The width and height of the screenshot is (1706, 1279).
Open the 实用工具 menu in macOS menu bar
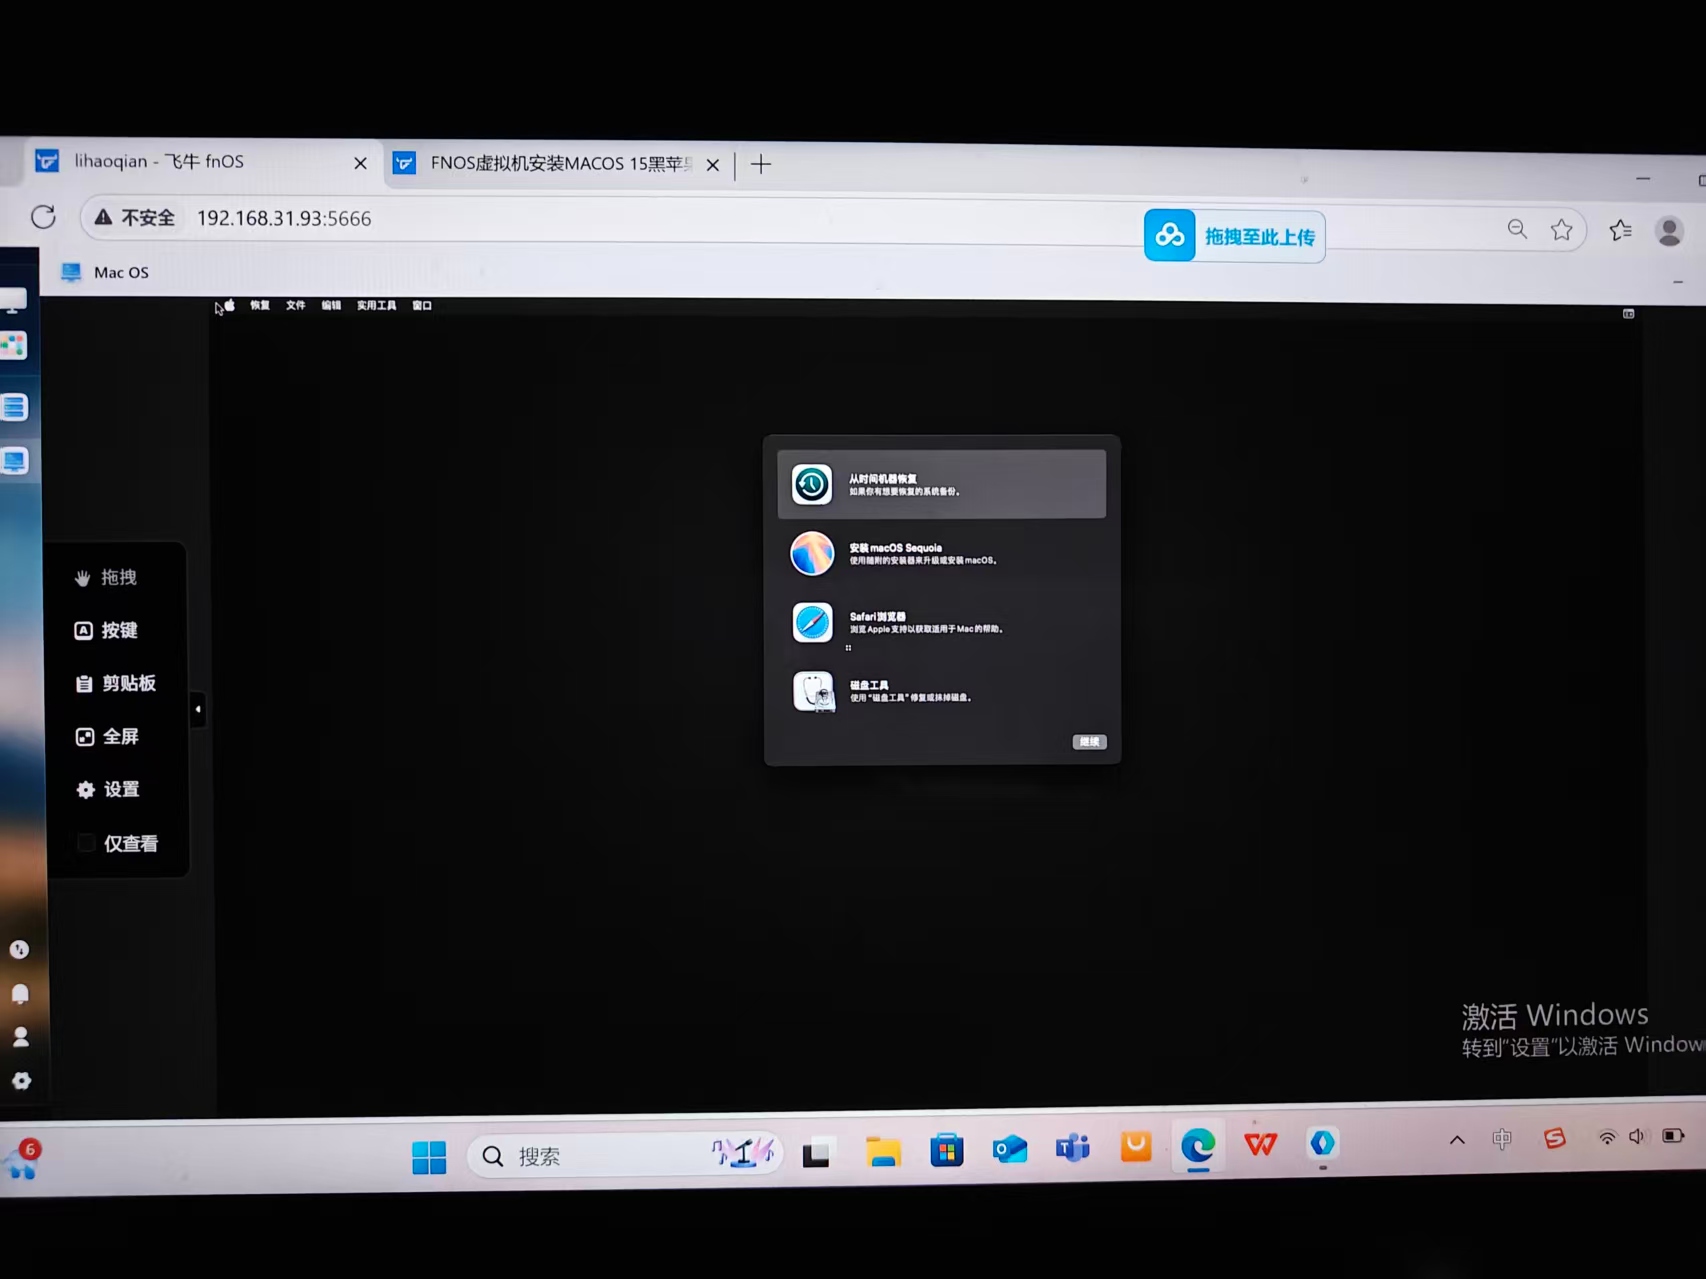tap(376, 306)
